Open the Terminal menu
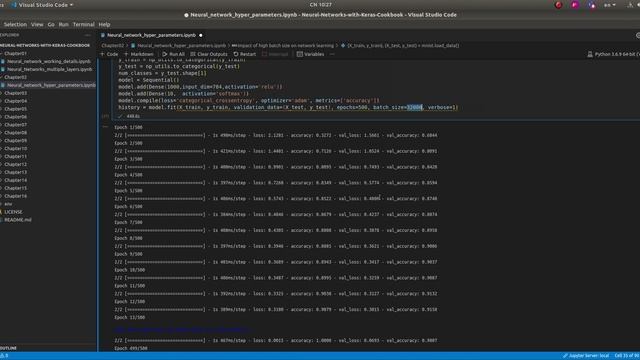The width and height of the screenshot is (640, 360). click(84, 24)
